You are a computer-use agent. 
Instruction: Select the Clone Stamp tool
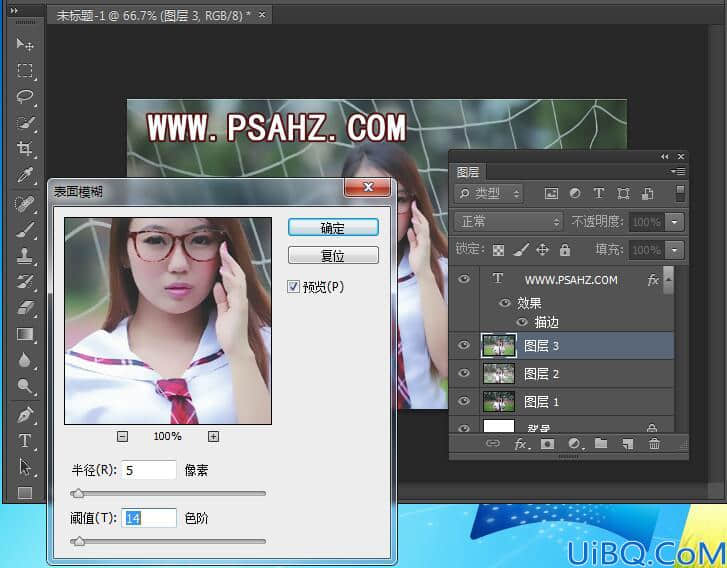click(x=25, y=255)
